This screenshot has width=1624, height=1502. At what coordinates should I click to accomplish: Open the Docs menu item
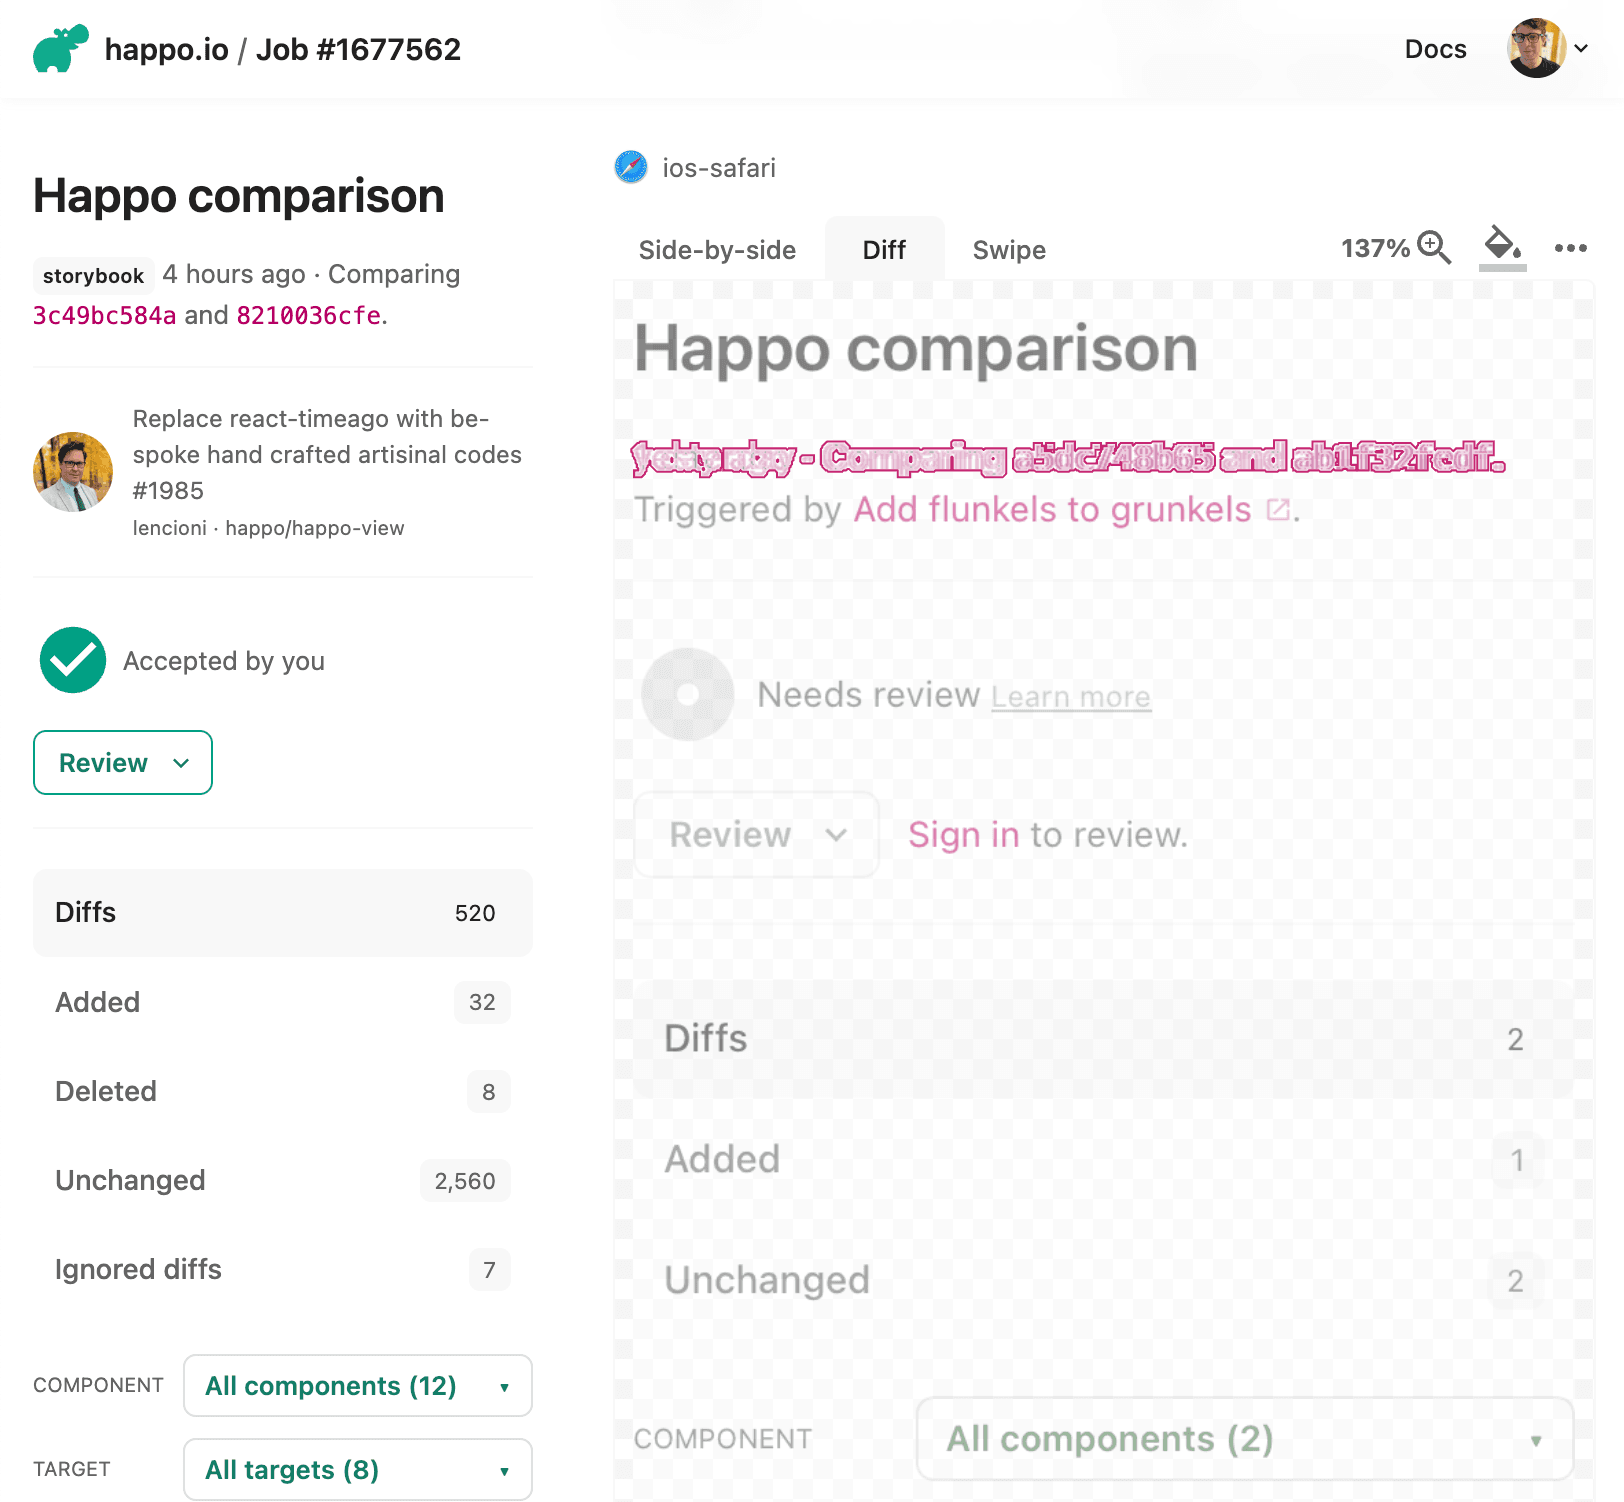(1435, 48)
